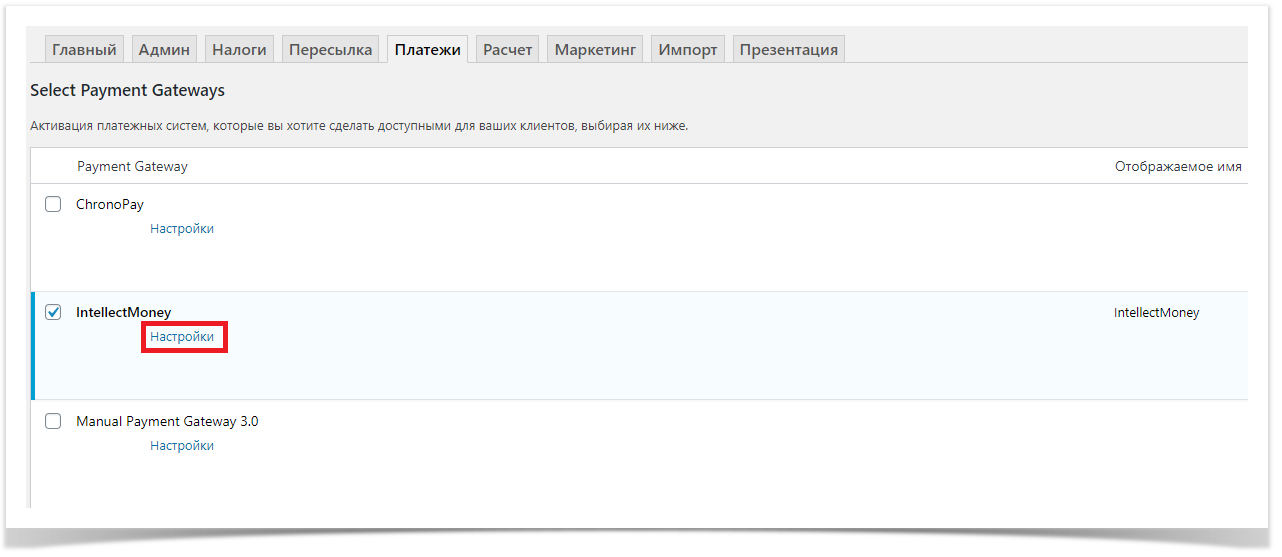Open Настройки link under ChronoPay
Screen dimensions: 1282x557
pyautogui.click(x=182, y=229)
